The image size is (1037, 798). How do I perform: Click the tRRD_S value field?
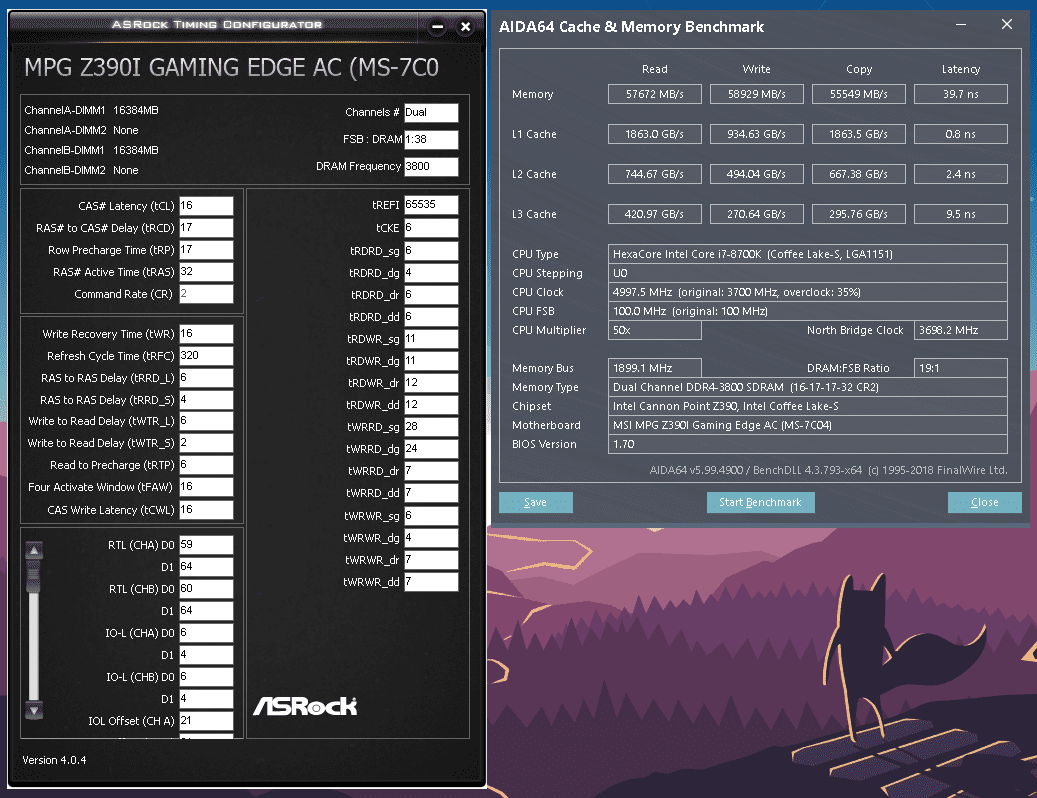click(x=206, y=400)
